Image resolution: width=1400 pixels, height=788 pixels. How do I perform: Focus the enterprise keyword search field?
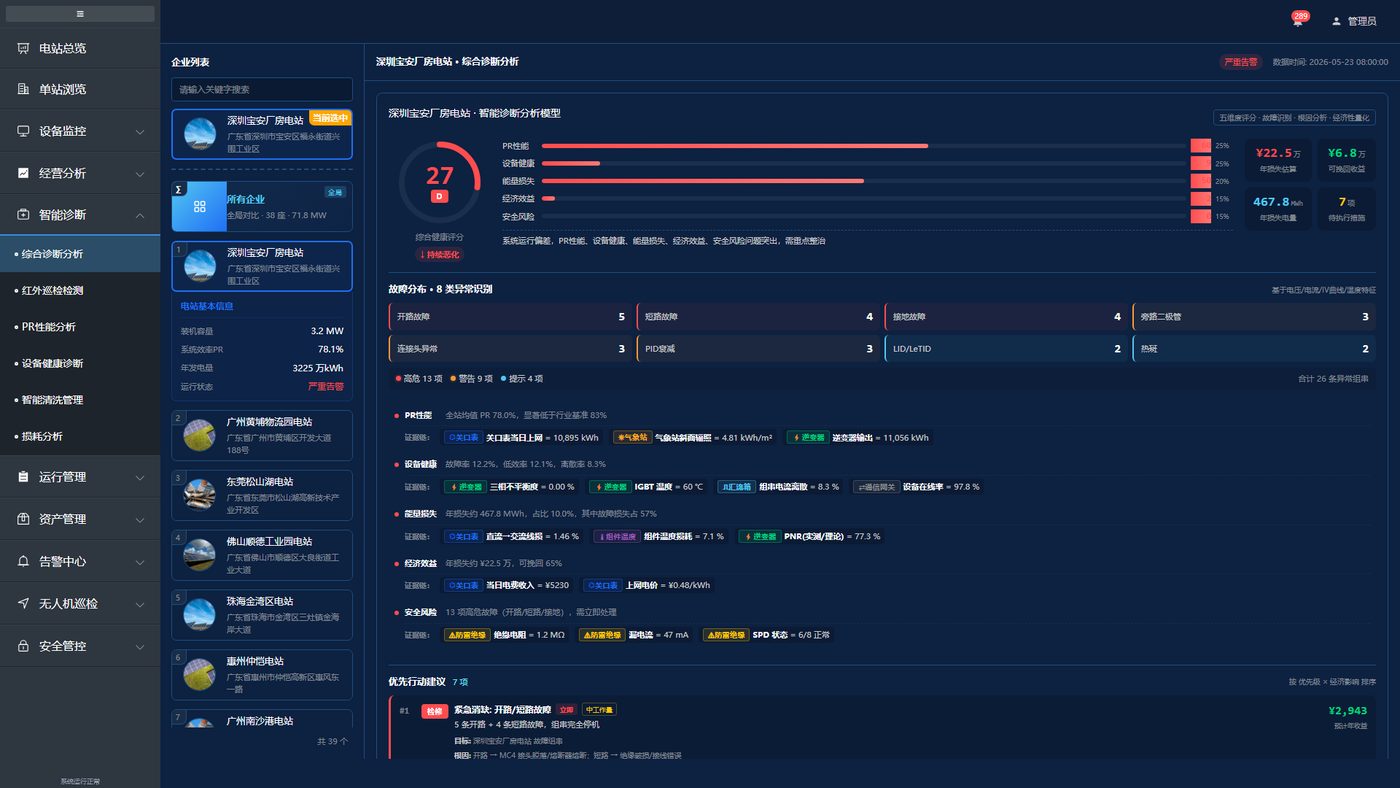pyautogui.click(x=262, y=89)
